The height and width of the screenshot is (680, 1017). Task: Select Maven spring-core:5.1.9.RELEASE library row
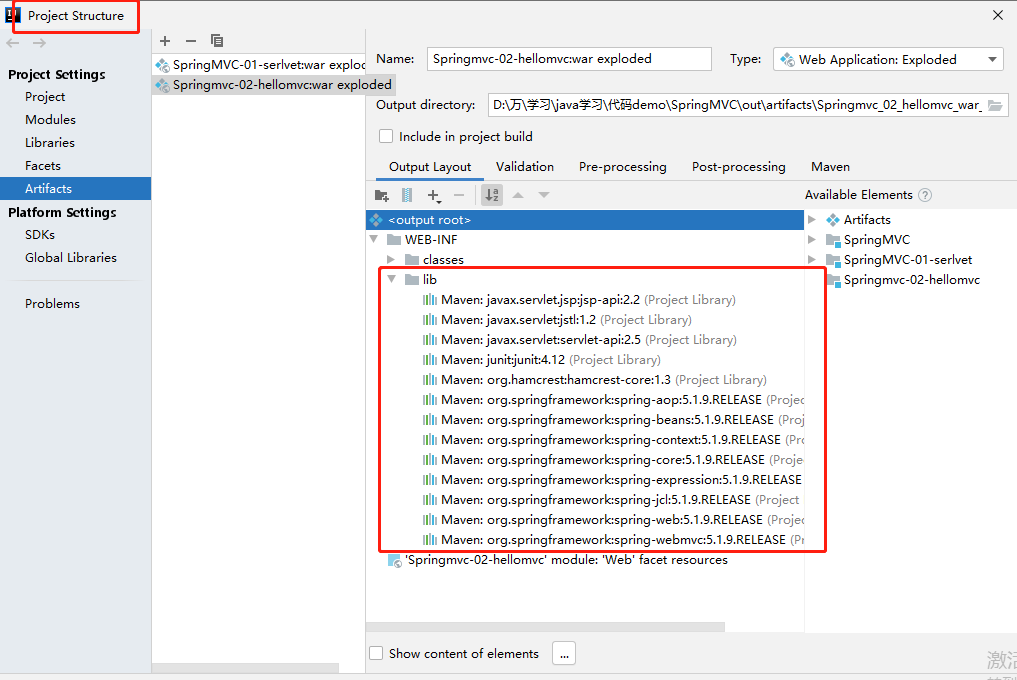pos(613,460)
